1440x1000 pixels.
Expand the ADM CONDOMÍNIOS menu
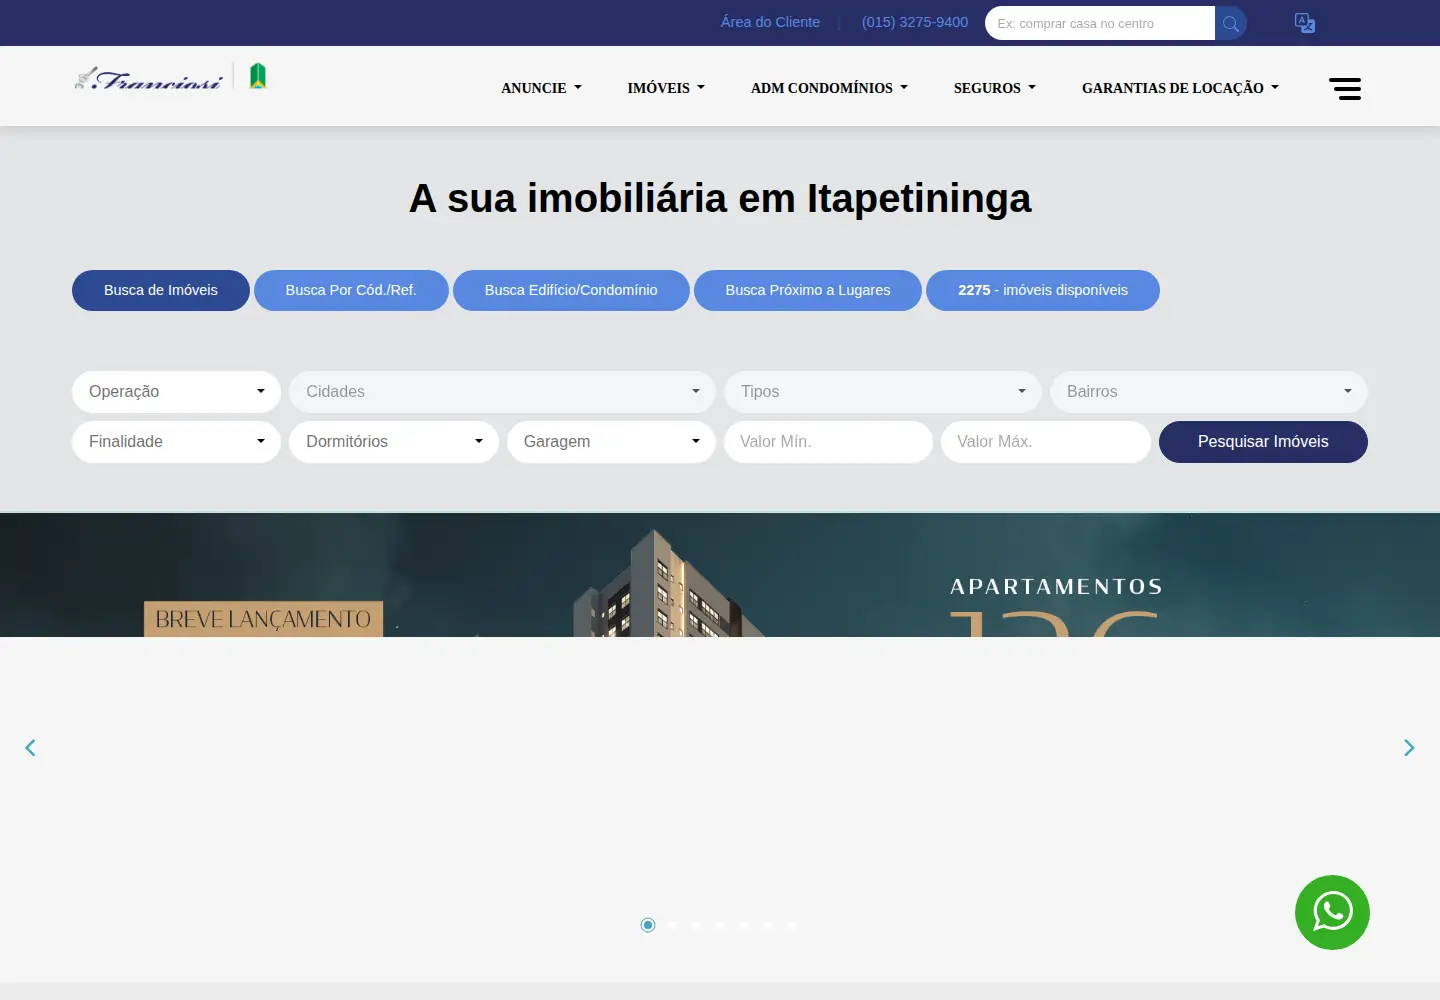click(829, 88)
